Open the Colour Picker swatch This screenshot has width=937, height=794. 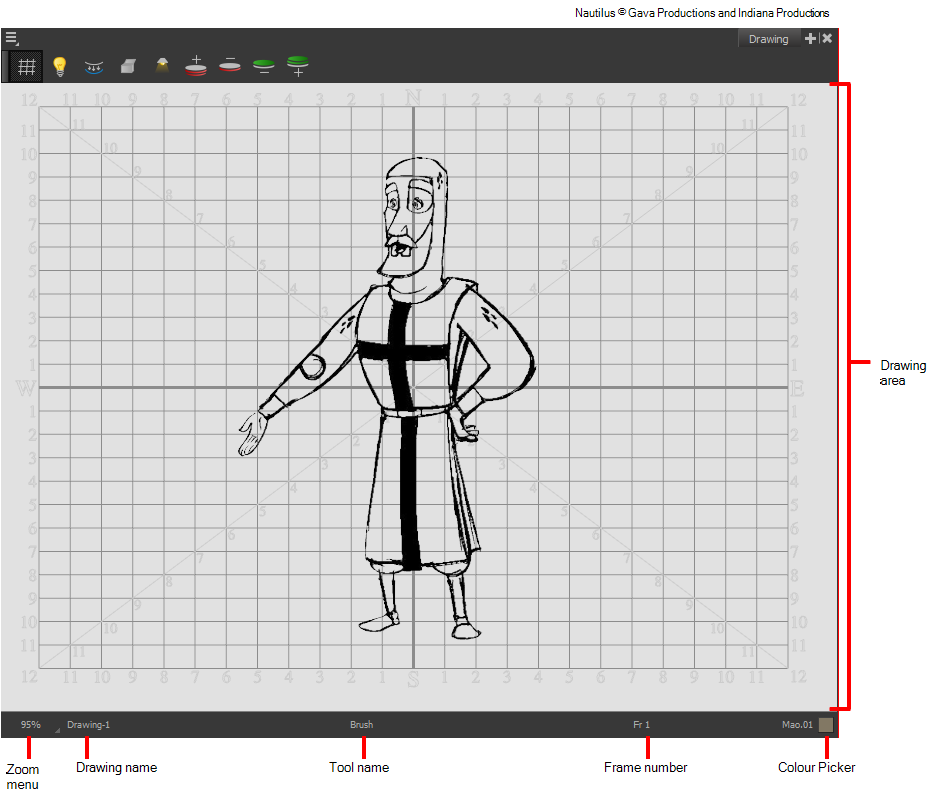826,725
